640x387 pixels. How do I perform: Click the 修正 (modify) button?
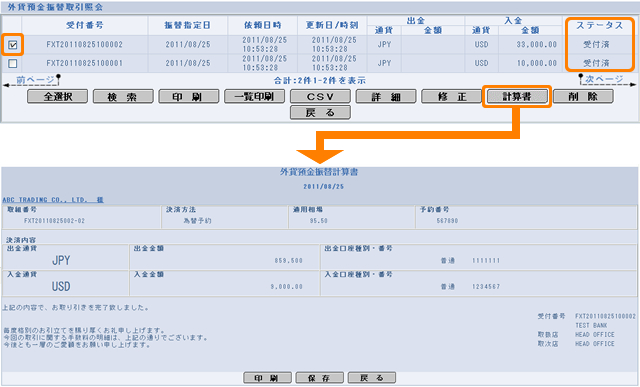click(x=452, y=97)
